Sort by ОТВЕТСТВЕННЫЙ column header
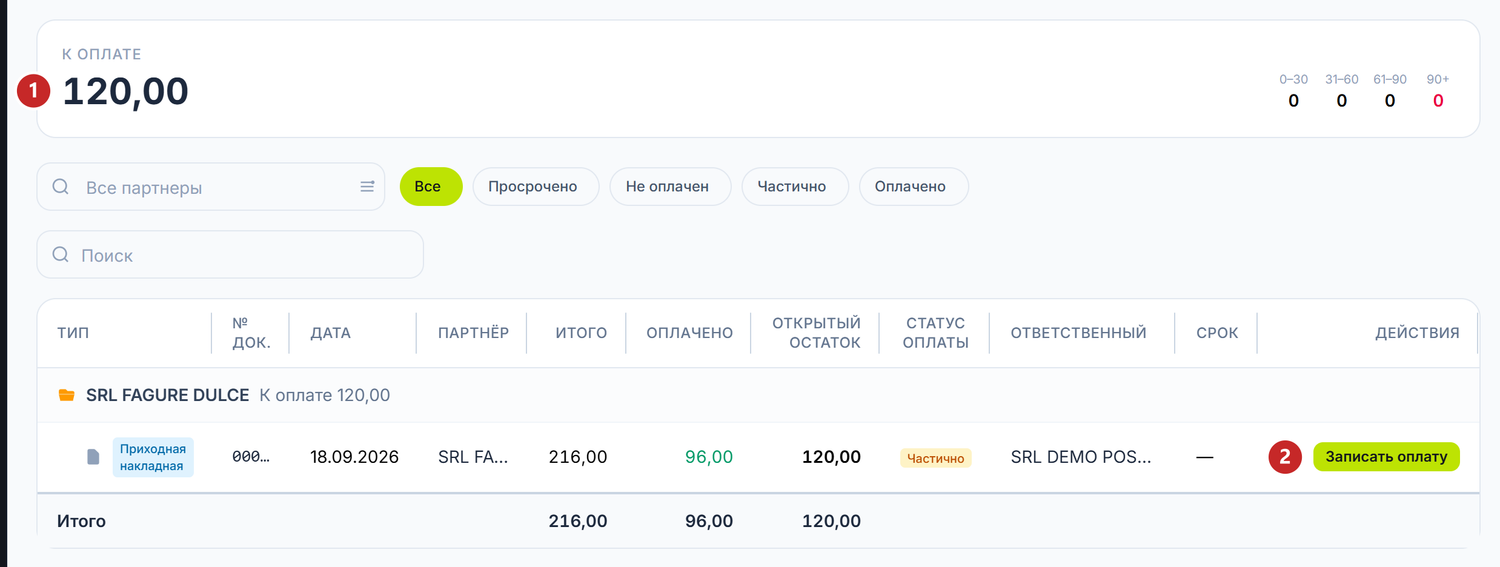This screenshot has width=1500, height=567. click(x=1078, y=333)
